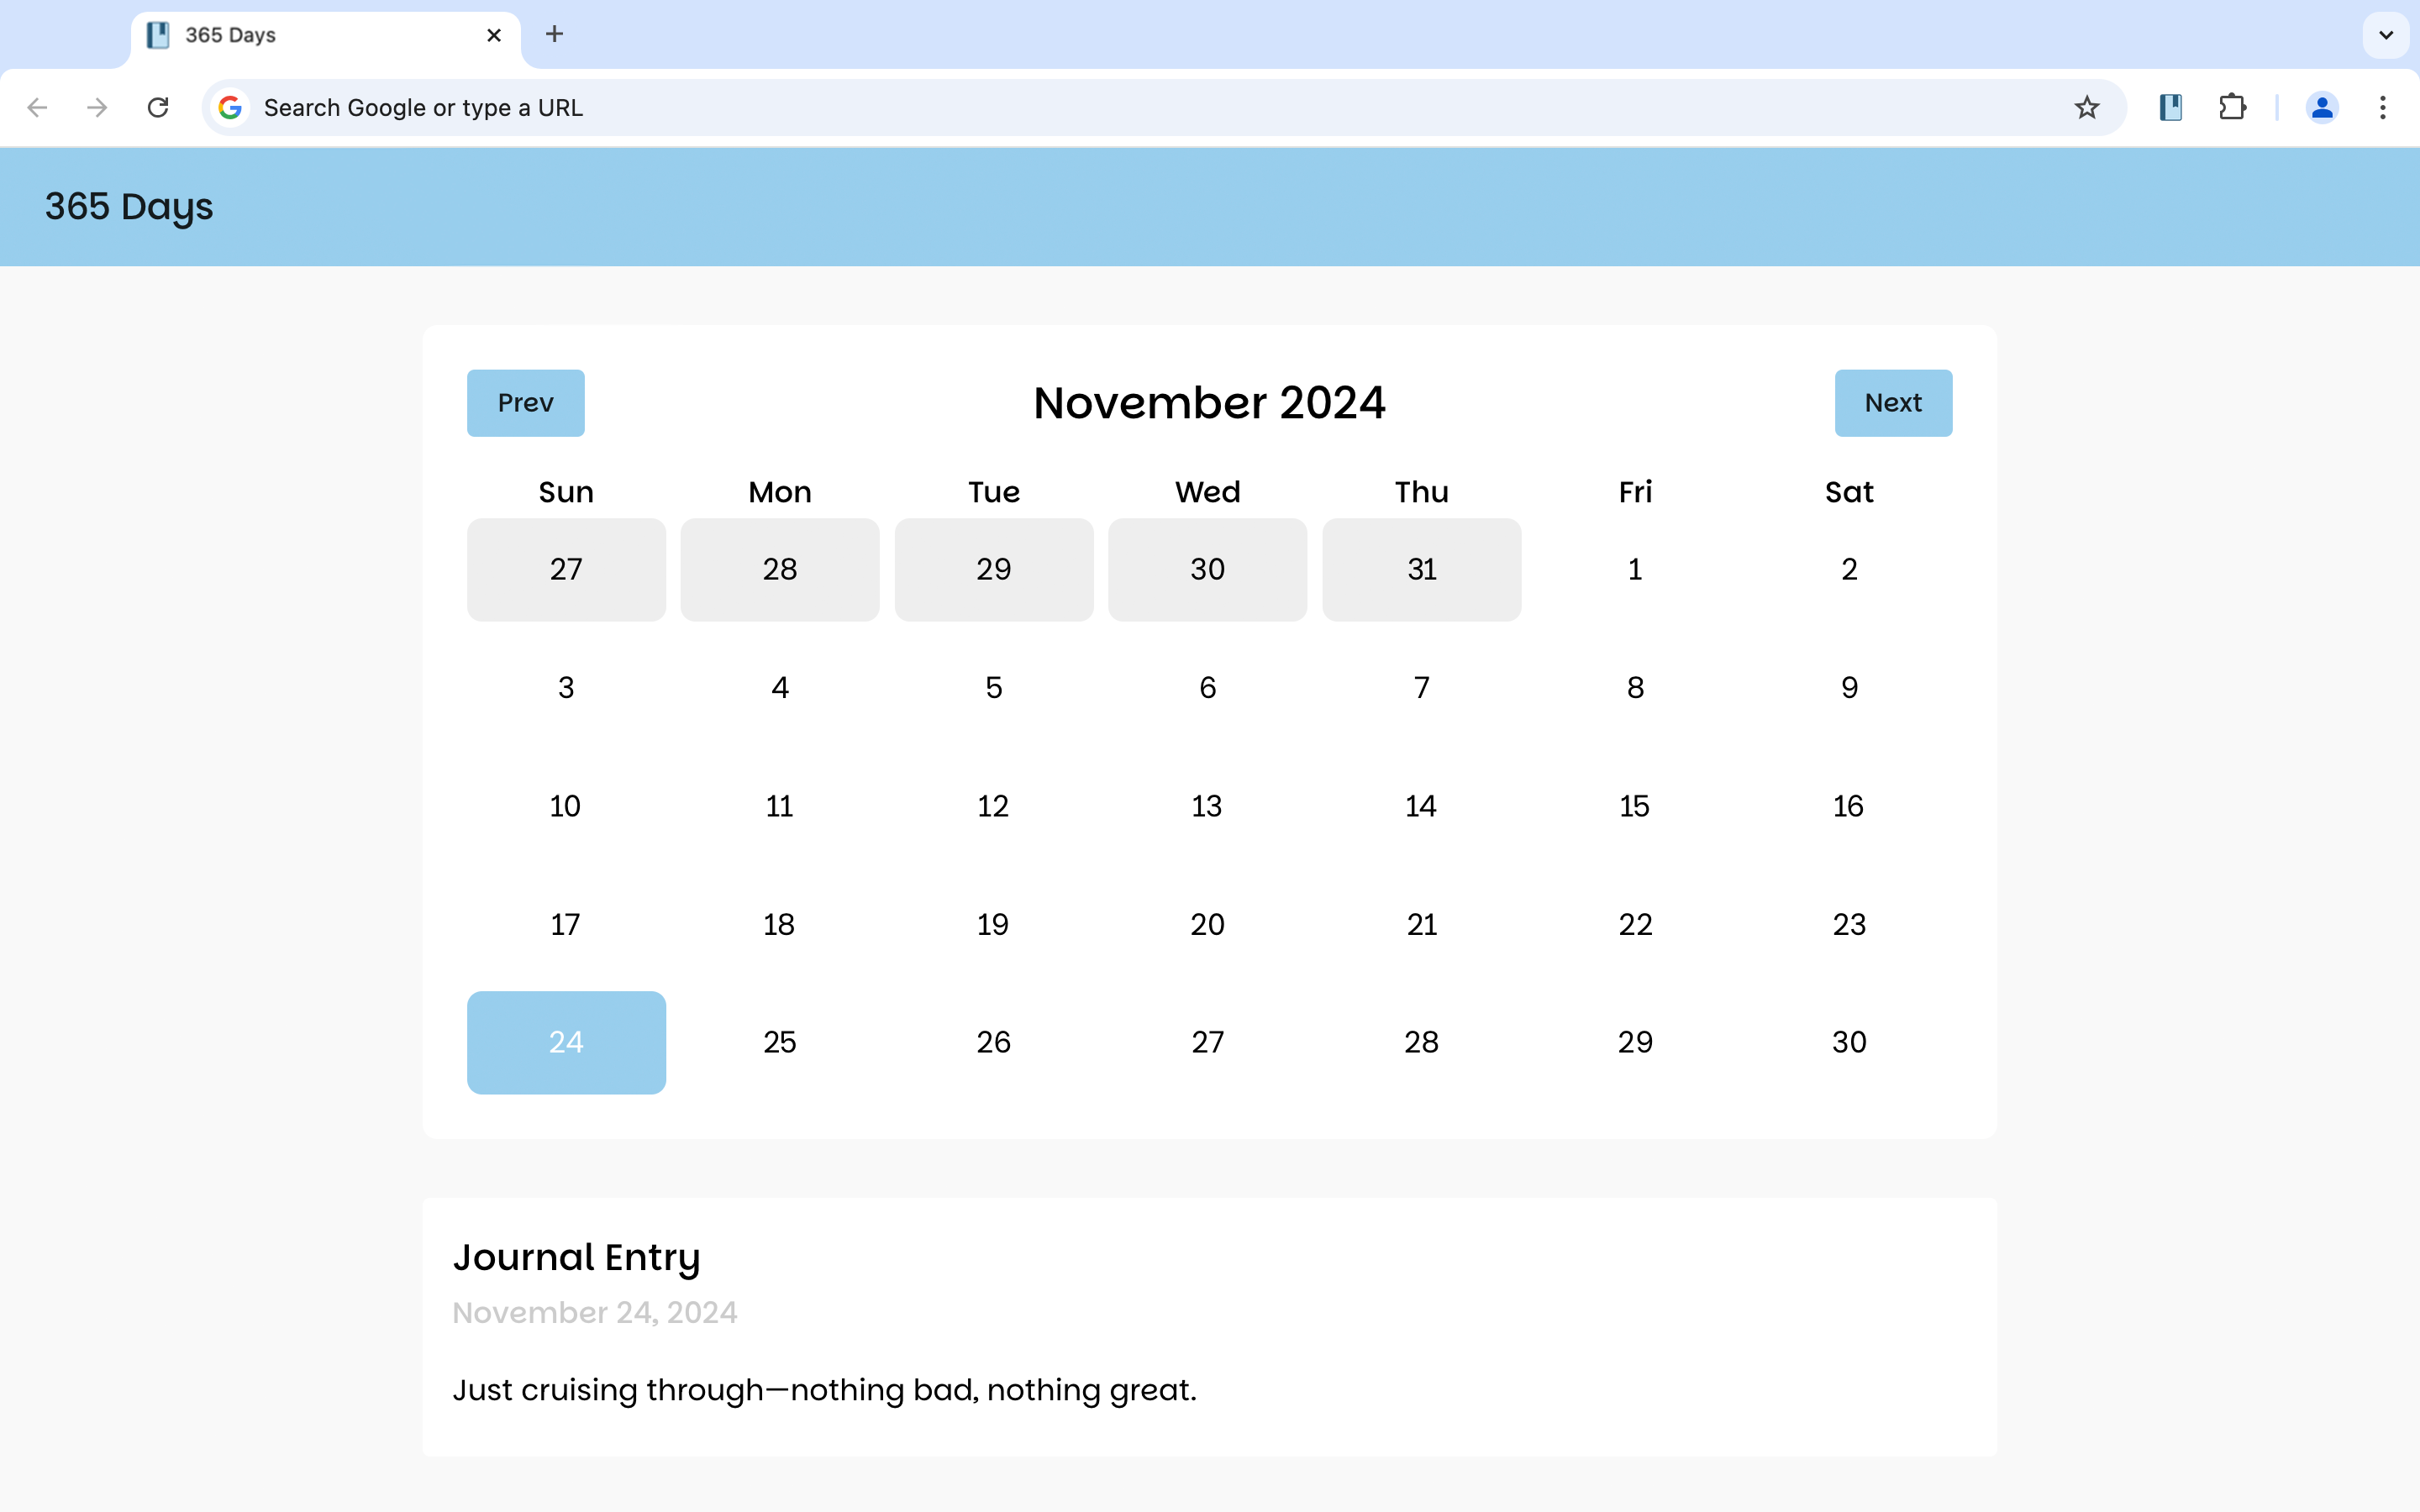Screen dimensions: 2420x1512
Task: Click the Chrome profile avatar icon
Action: click(x=2321, y=107)
